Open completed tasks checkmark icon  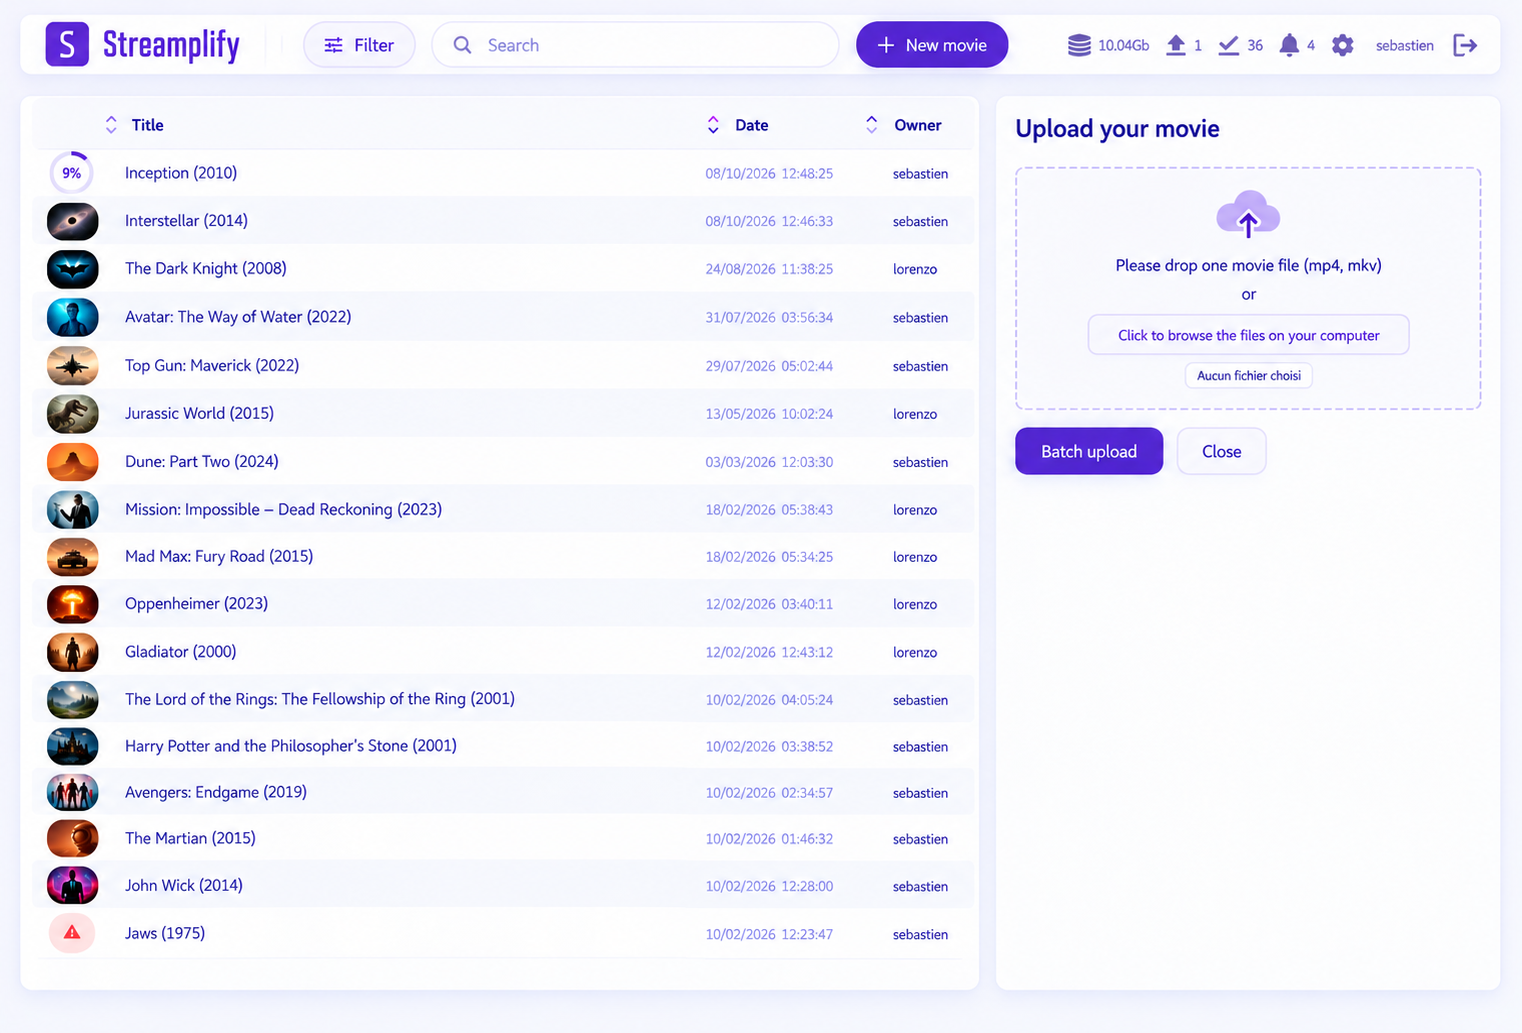1229,45
